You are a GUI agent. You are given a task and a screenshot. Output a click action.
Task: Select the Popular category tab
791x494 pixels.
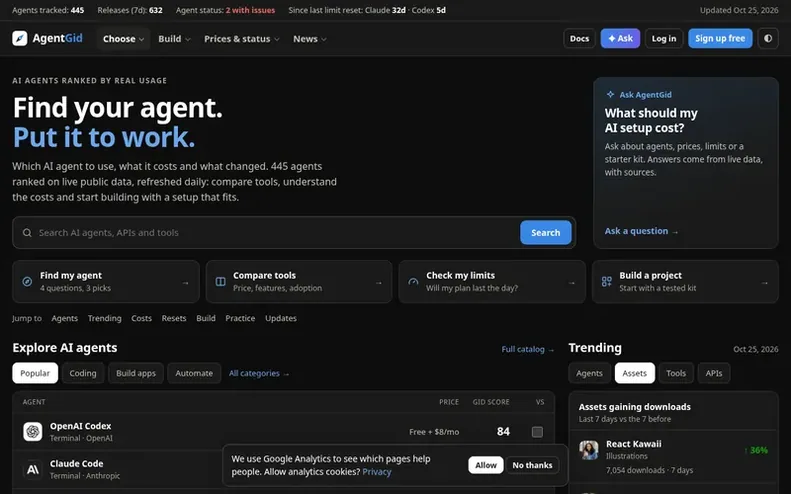point(35,373)
